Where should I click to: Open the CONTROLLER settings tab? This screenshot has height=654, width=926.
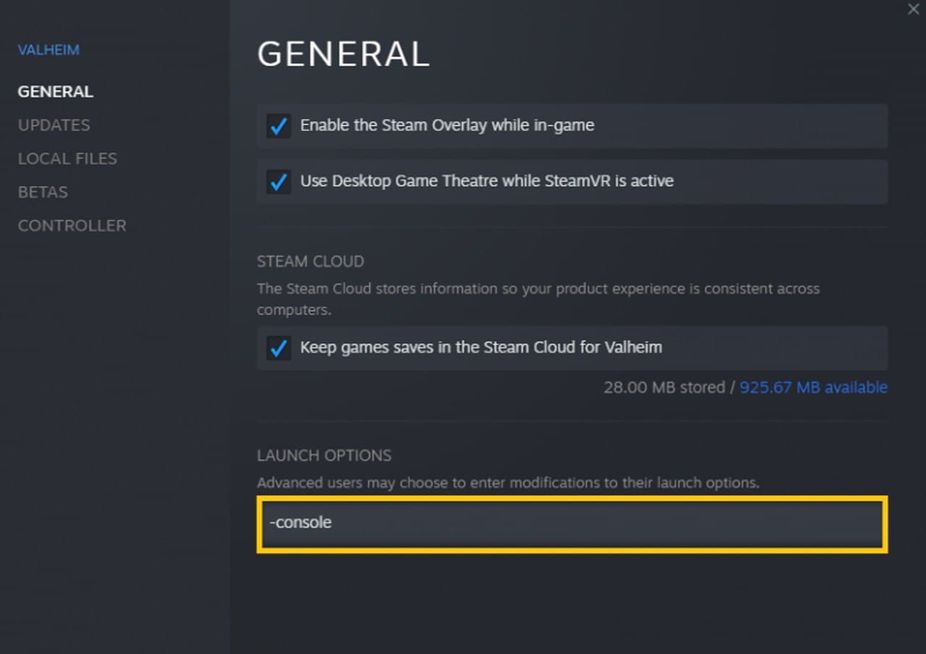pos(71,225)
